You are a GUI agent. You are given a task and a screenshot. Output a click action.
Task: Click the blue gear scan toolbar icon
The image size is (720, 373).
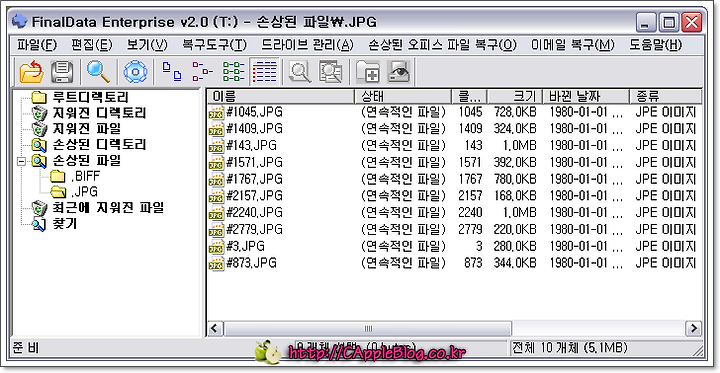[x=135, y=72]
